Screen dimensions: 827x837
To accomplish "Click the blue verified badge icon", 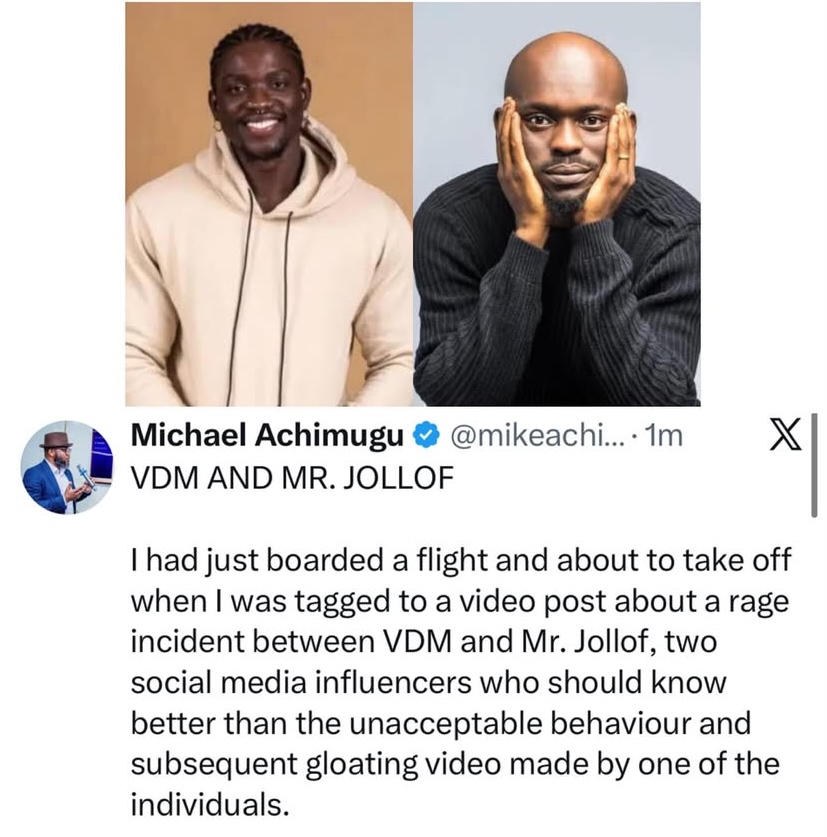I will click(425, 435).
